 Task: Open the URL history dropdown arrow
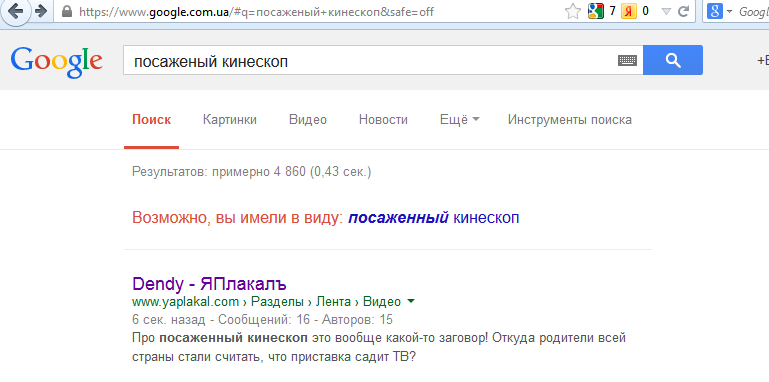tap(666, 12)
